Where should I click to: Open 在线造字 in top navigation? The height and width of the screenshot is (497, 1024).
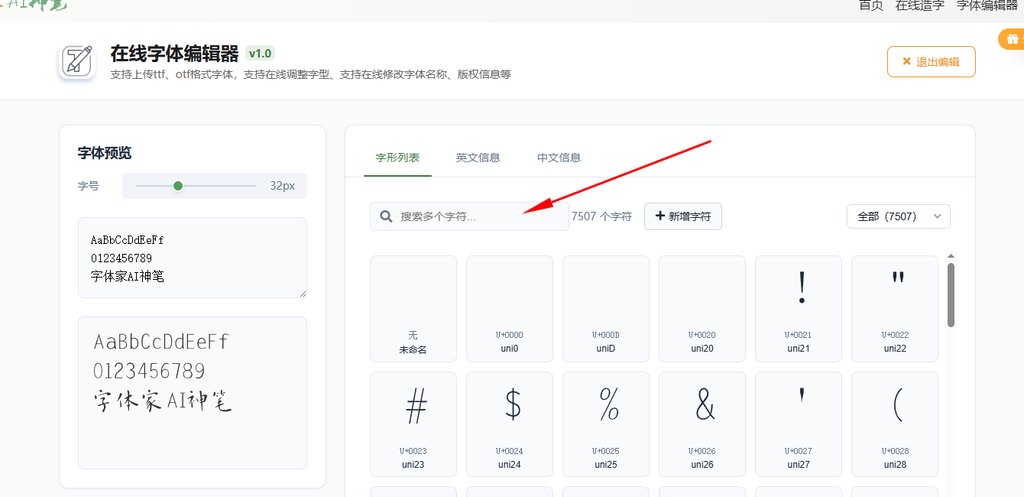click(x=920, y=5)
